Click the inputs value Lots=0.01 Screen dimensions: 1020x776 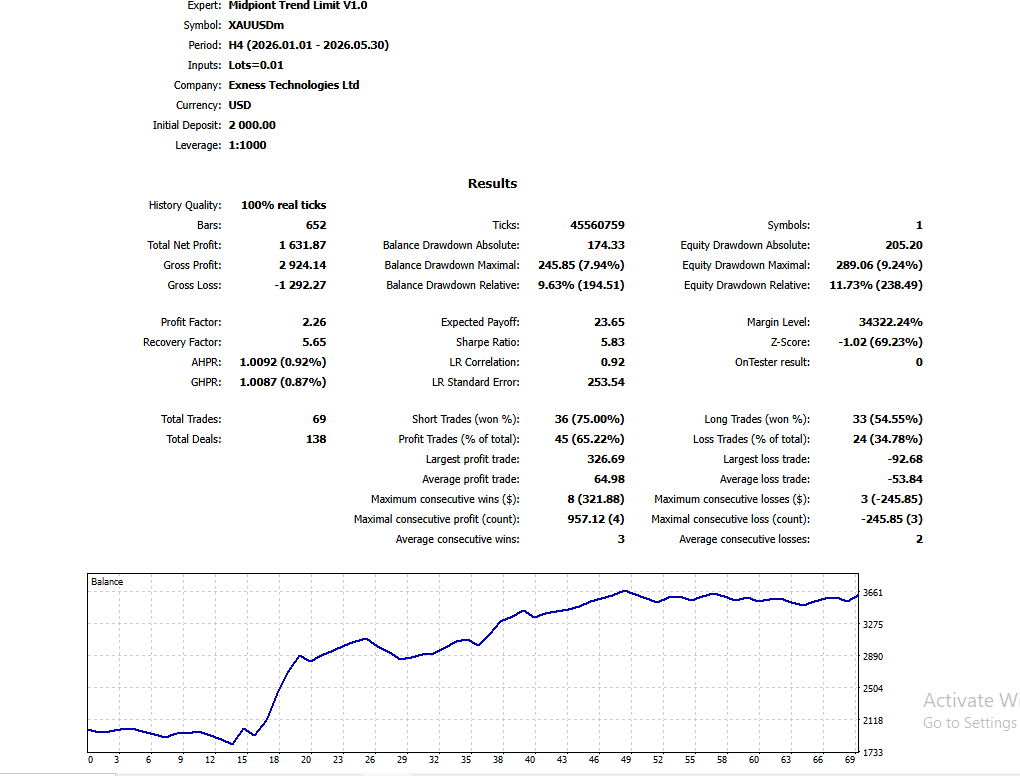[256, 65]
